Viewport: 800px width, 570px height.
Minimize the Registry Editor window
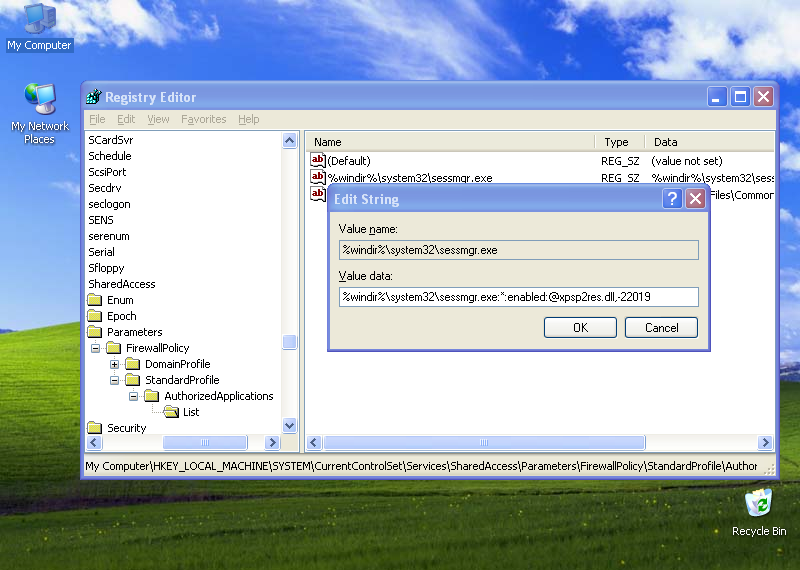pyautogui.click(x=716, y=96)
